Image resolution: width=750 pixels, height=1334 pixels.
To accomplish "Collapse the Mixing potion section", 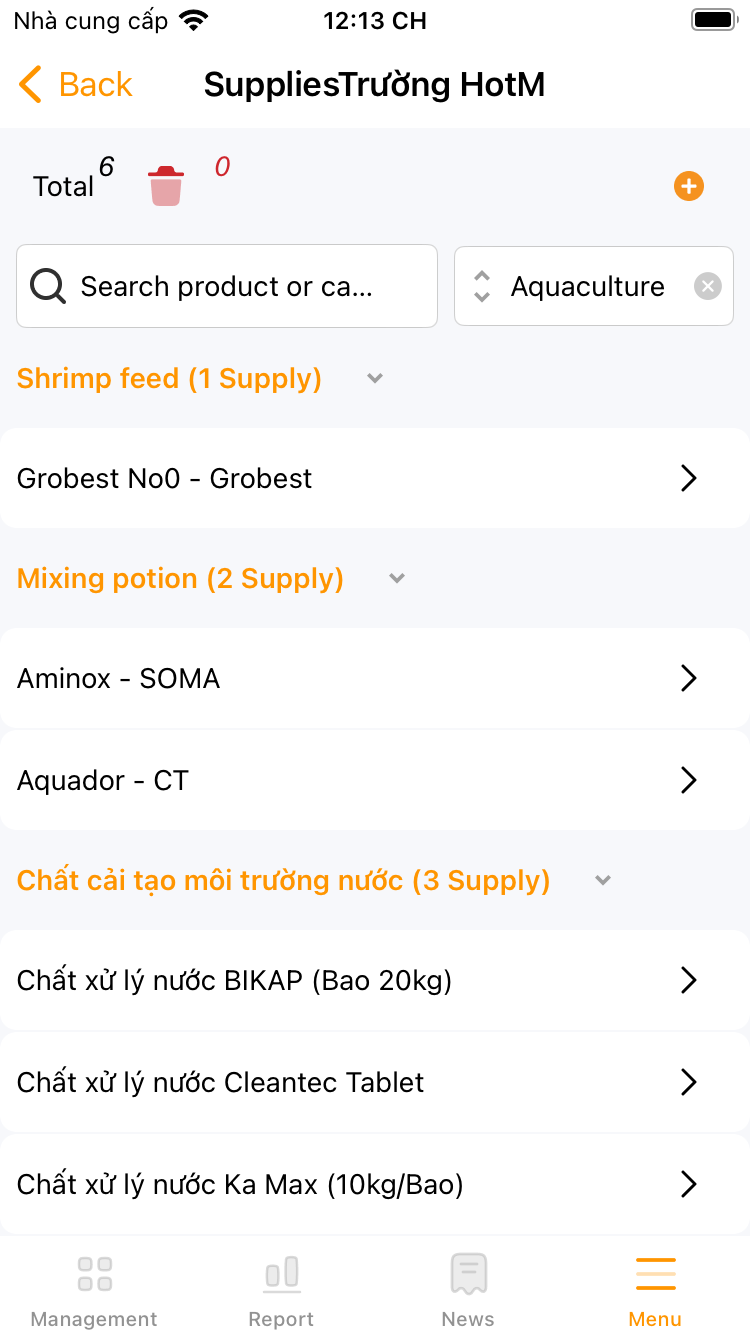I will coord(397,579).
